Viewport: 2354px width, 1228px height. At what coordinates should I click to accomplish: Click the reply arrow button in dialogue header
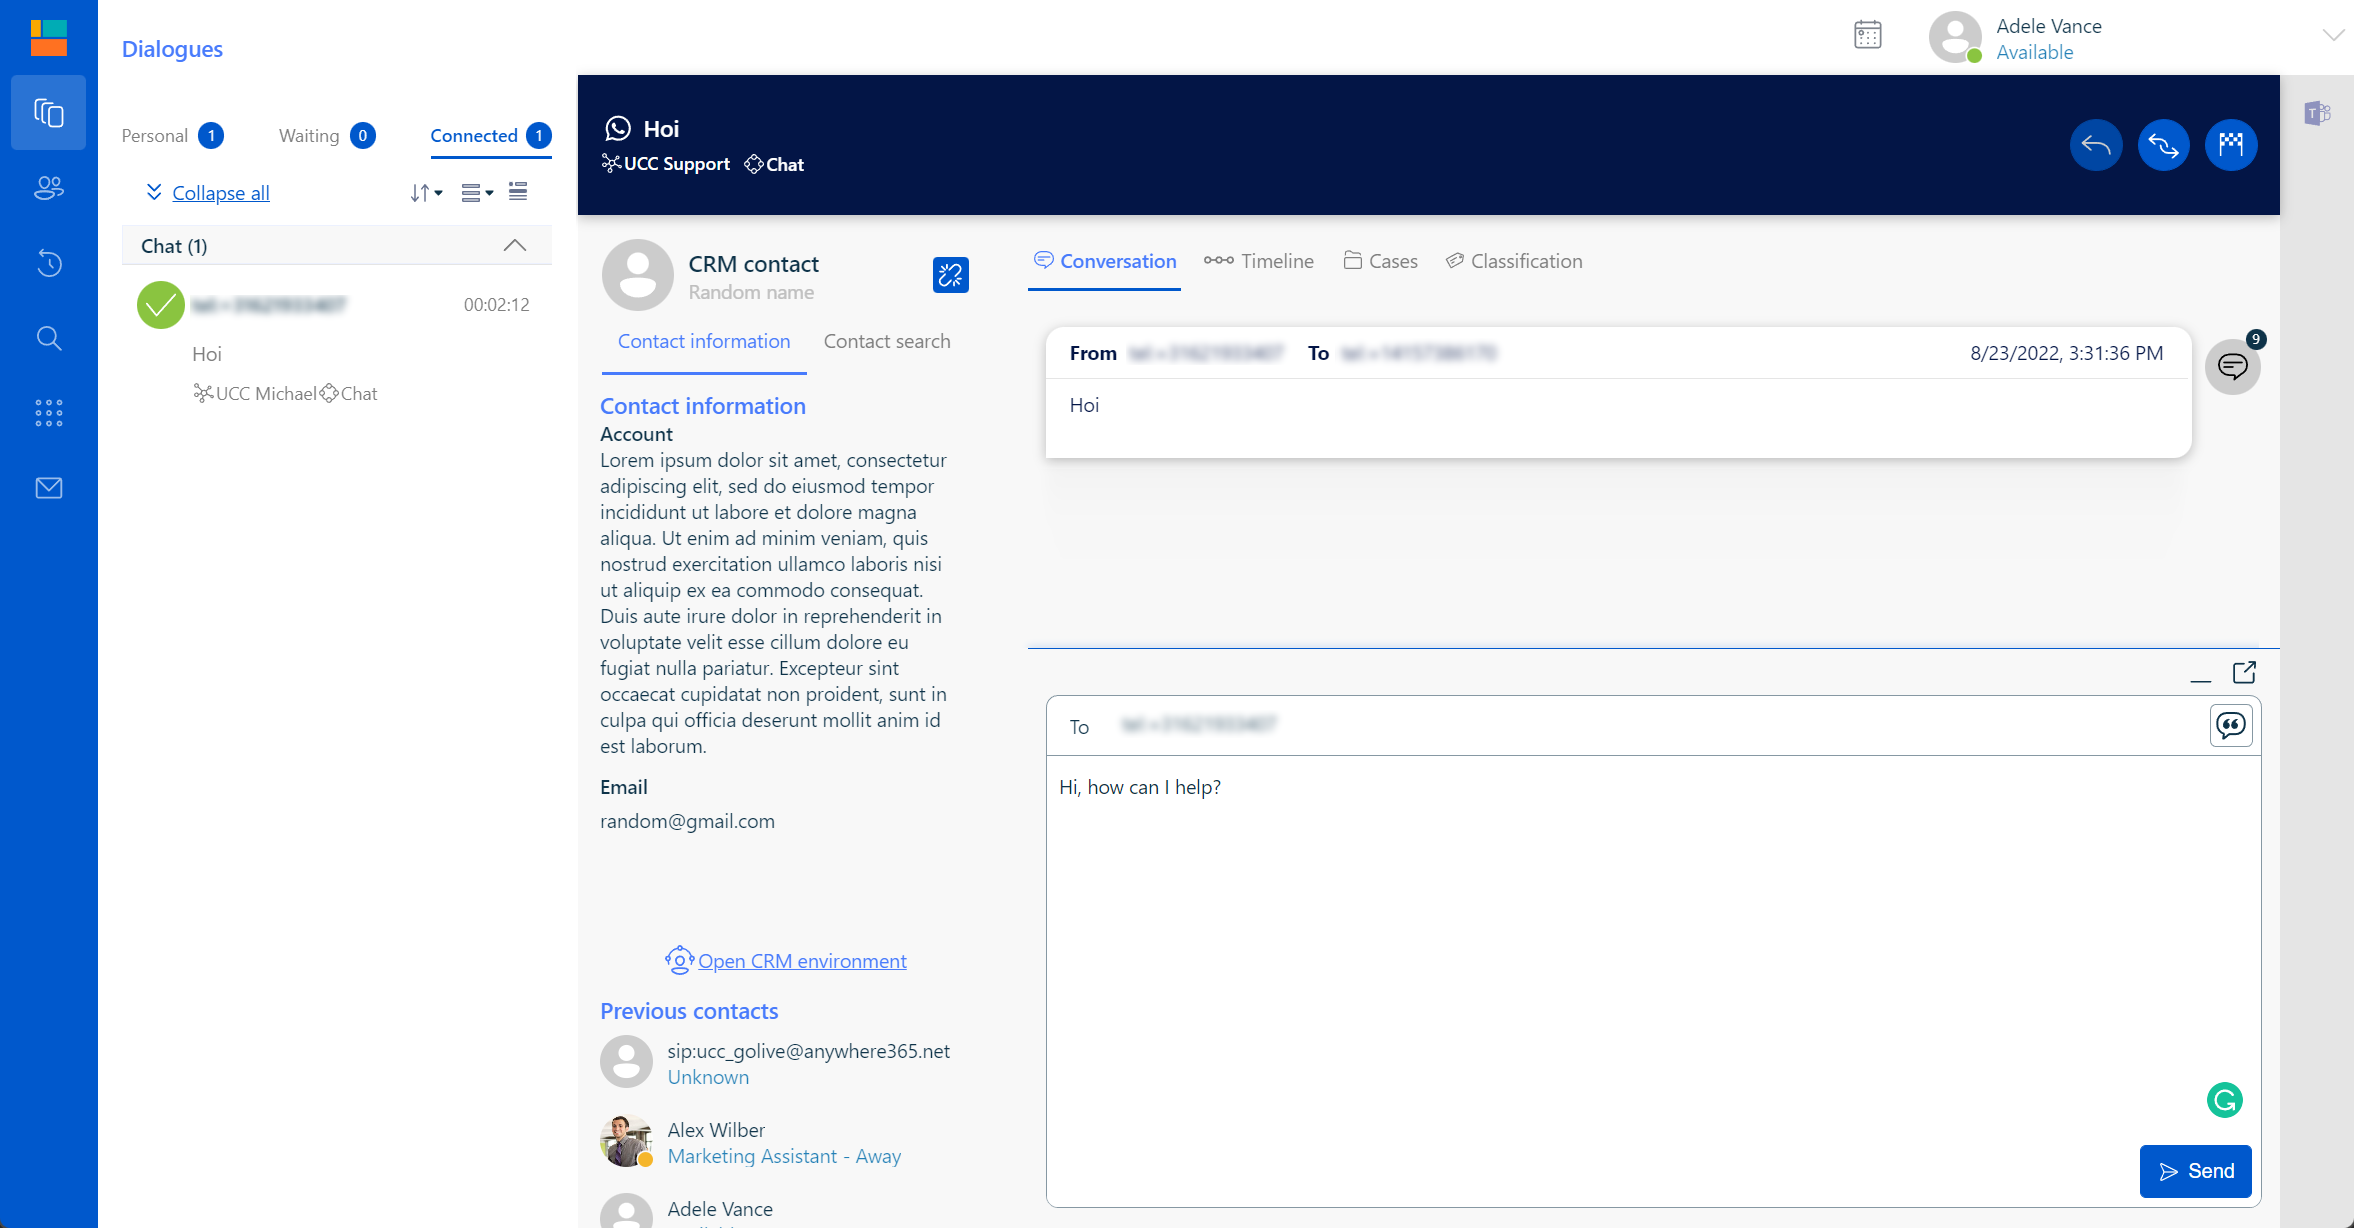[2095, 146]
